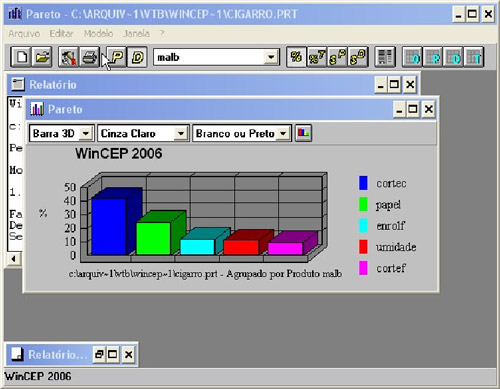Screen dimensions: 500x389
Task: Click the $D toolbar icon
Action: 358,57
